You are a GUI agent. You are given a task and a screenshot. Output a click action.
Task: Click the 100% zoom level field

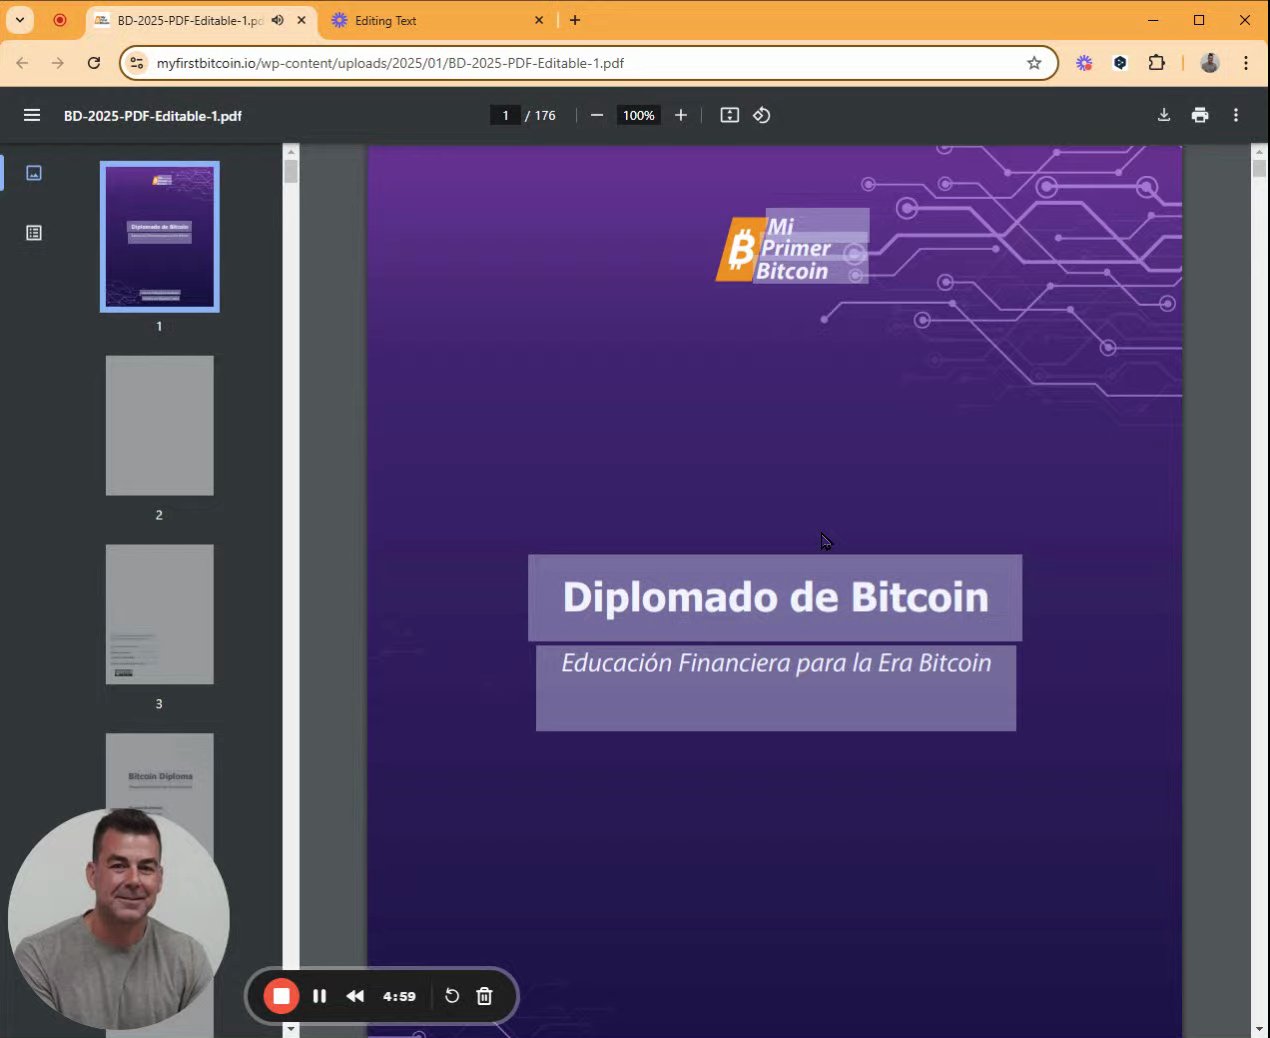639,115
